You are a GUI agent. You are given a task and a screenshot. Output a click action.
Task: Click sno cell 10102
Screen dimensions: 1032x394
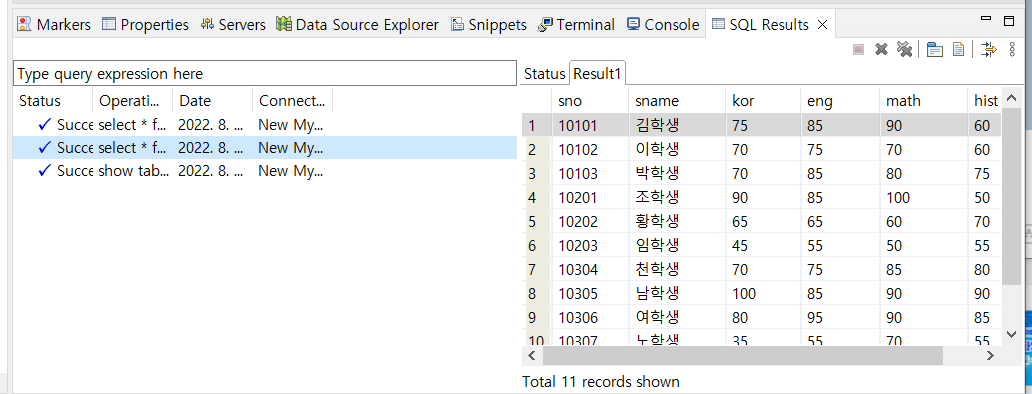pos(590,149)
